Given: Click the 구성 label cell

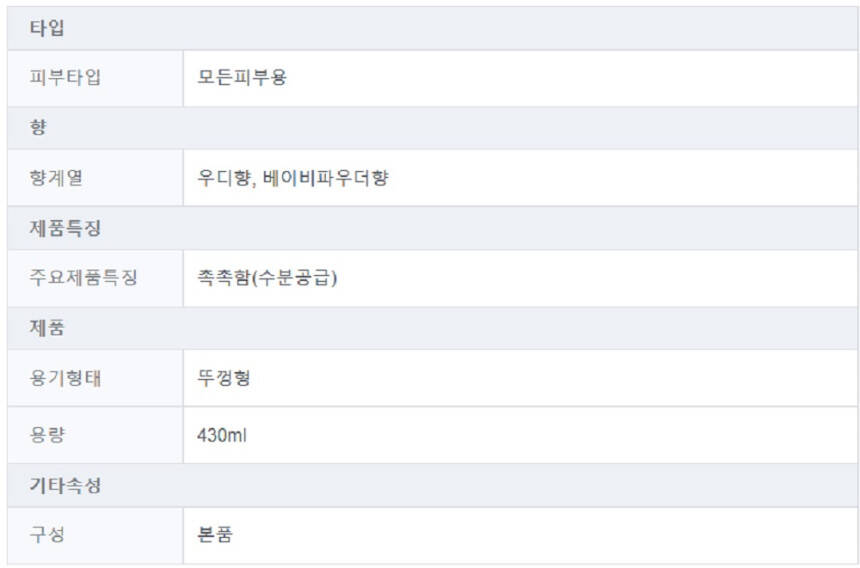Looking at the screenshot, I should click(47, 535).
